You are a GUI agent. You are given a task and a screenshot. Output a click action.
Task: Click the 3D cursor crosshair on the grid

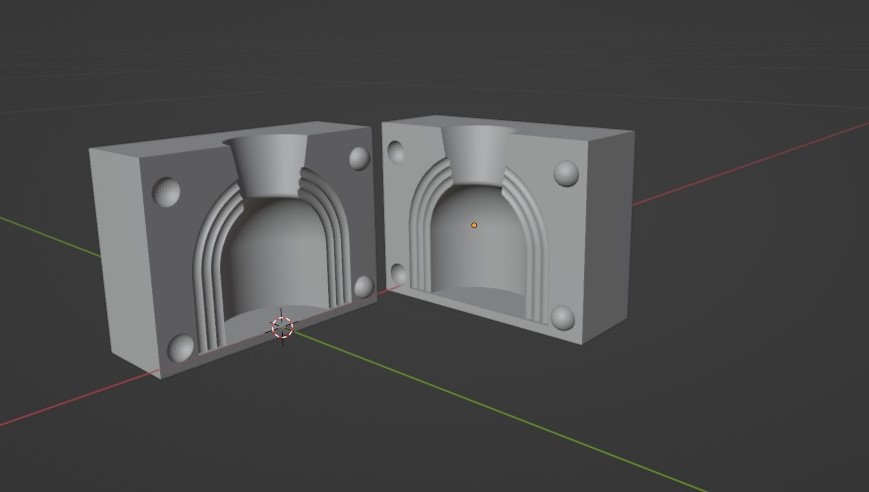(283, 327)
